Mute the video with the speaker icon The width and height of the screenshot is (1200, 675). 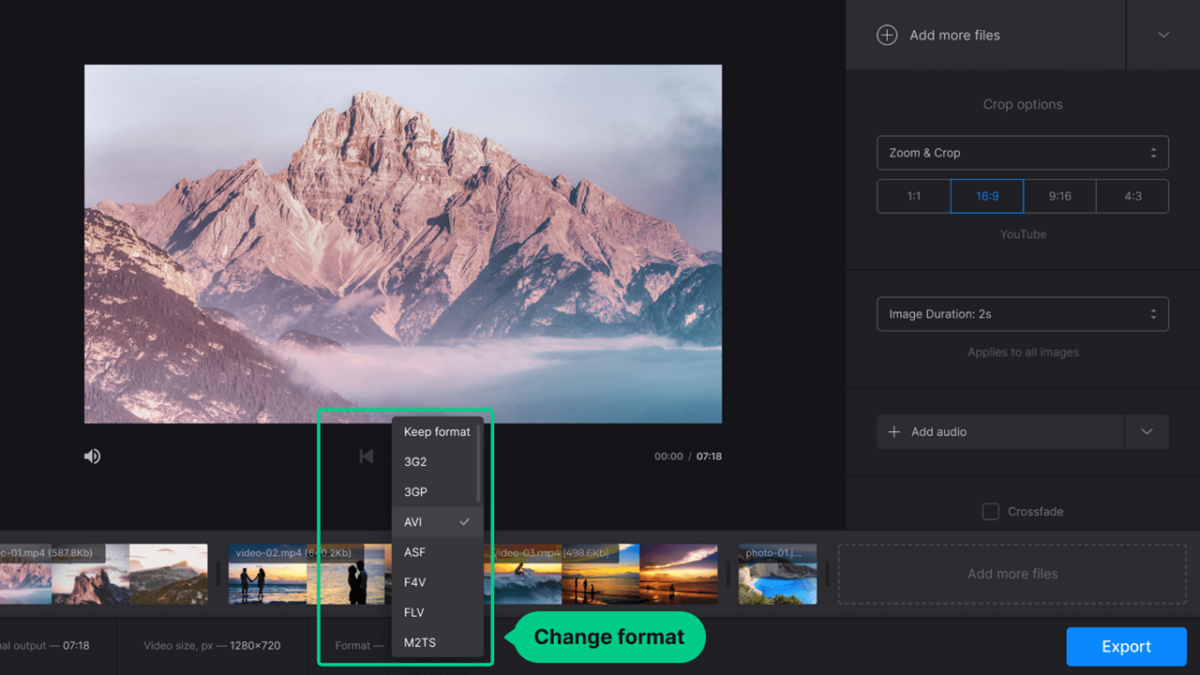92,456
